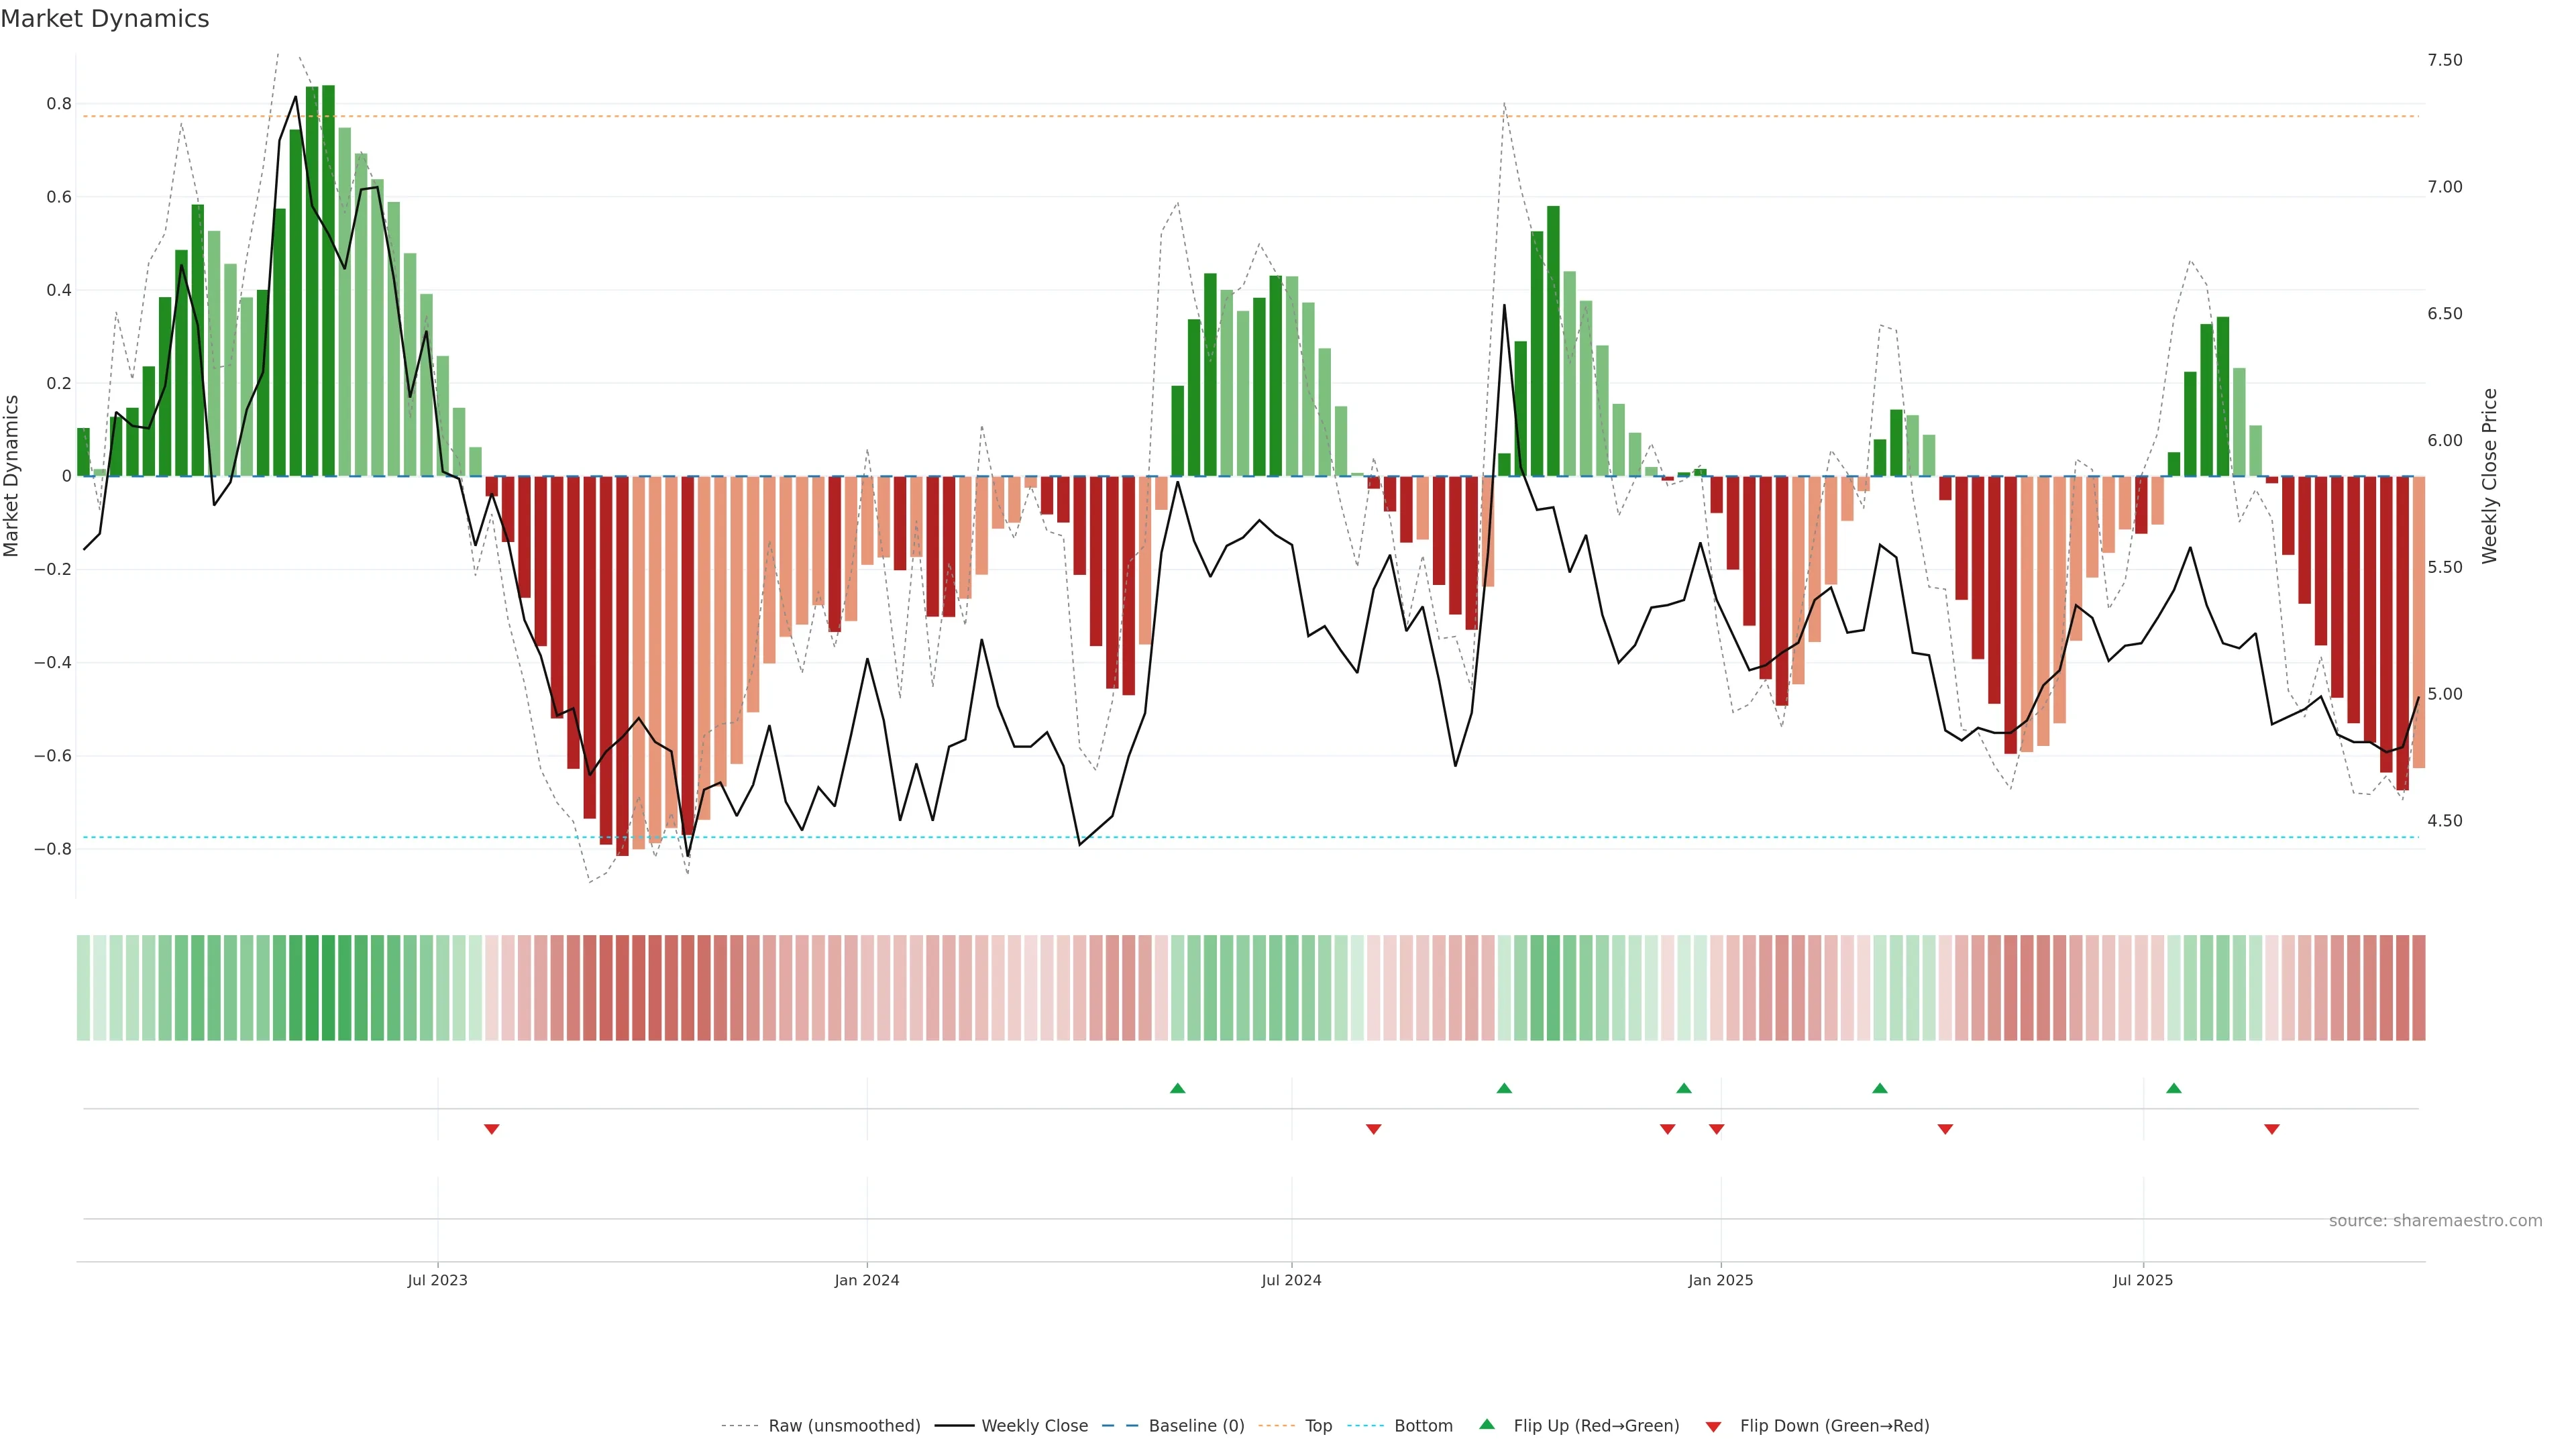
Task: Click the Jul 2025 x-axis label
Action: coord(2142,1280)
